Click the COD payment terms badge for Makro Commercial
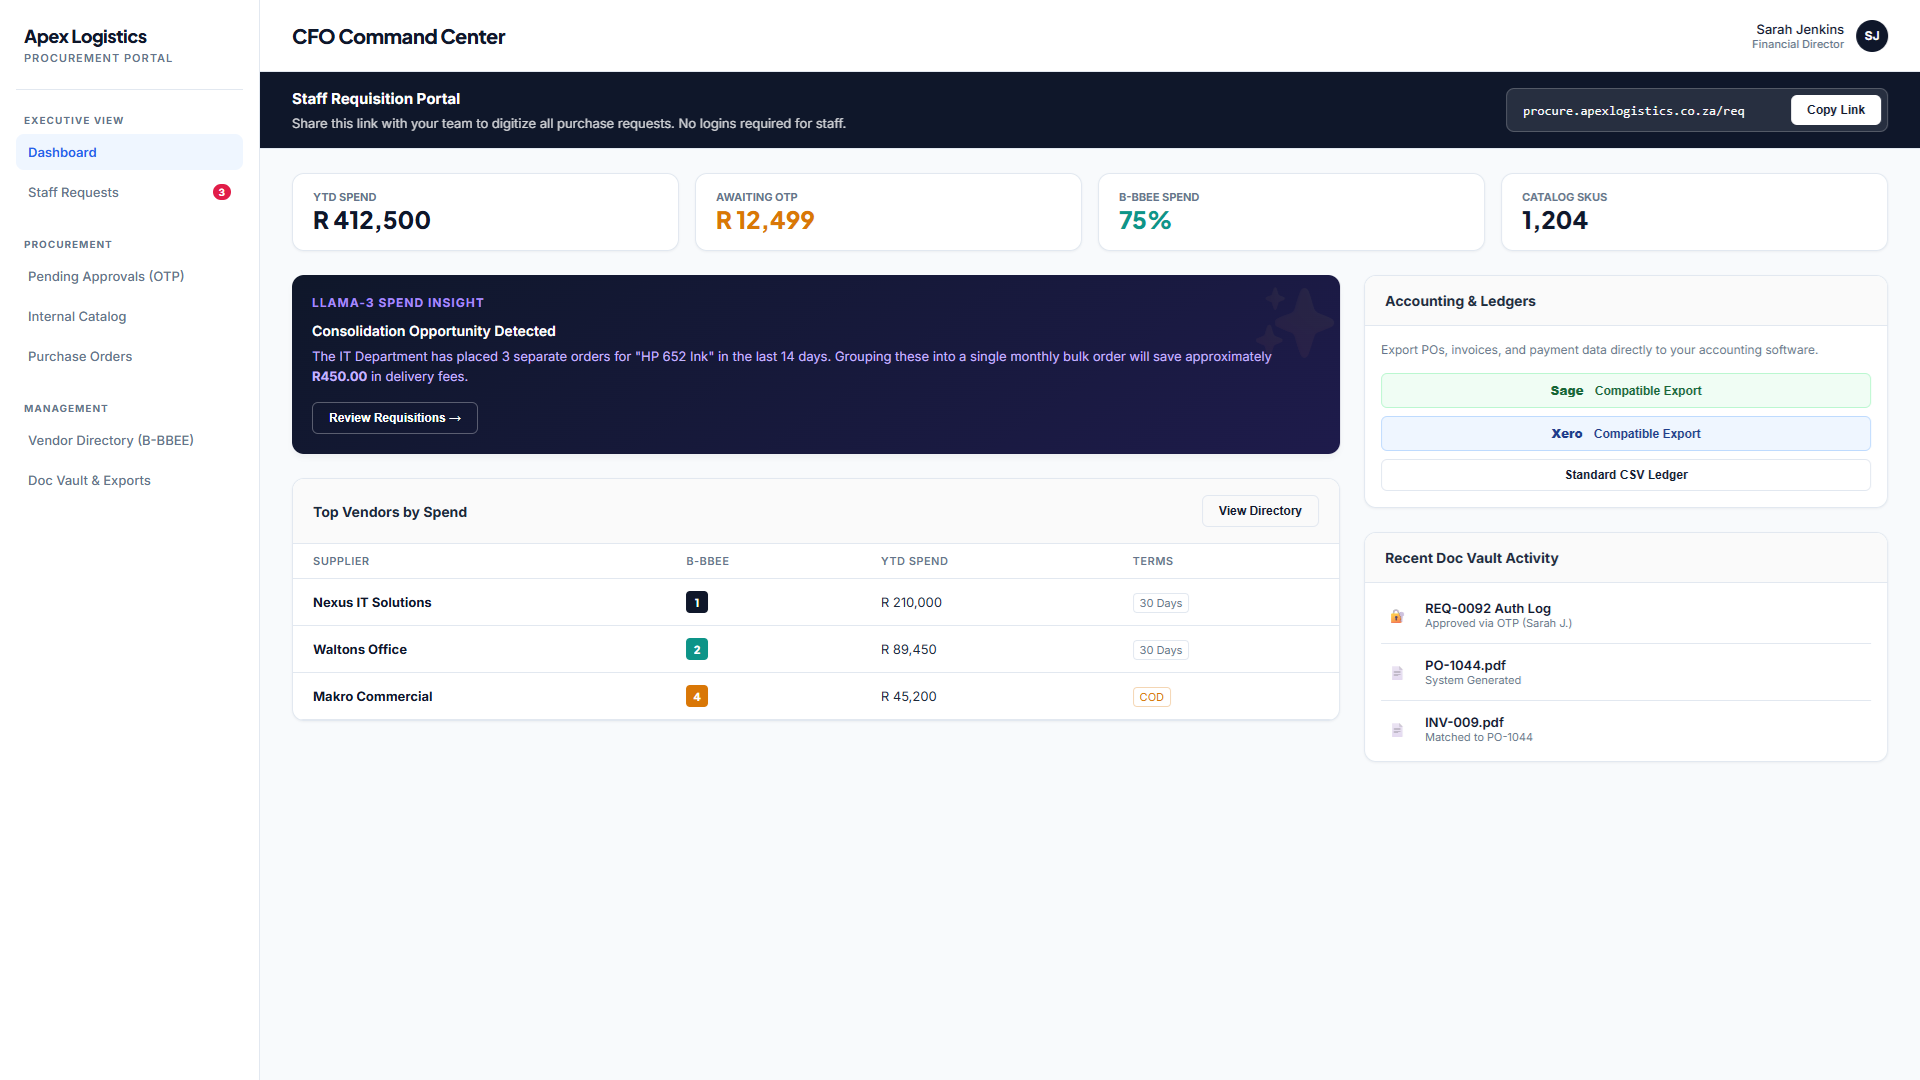This screenshot has height=1080, width=1920. tap(1151, 696)
